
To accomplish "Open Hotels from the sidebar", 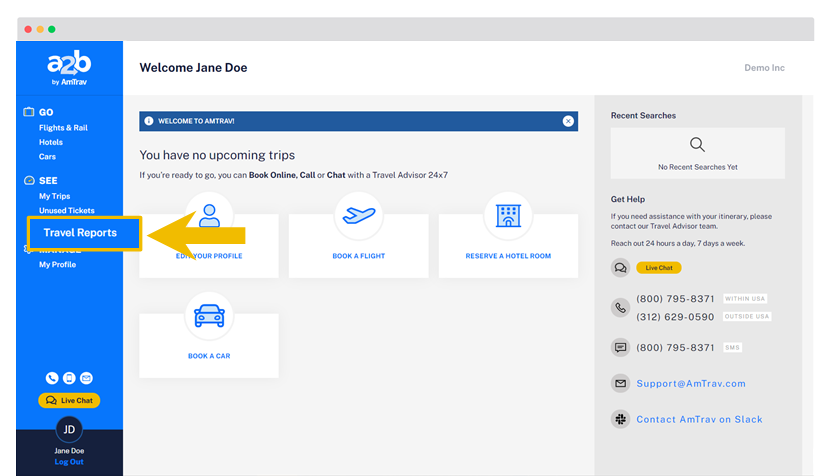I will click(51, 142).
